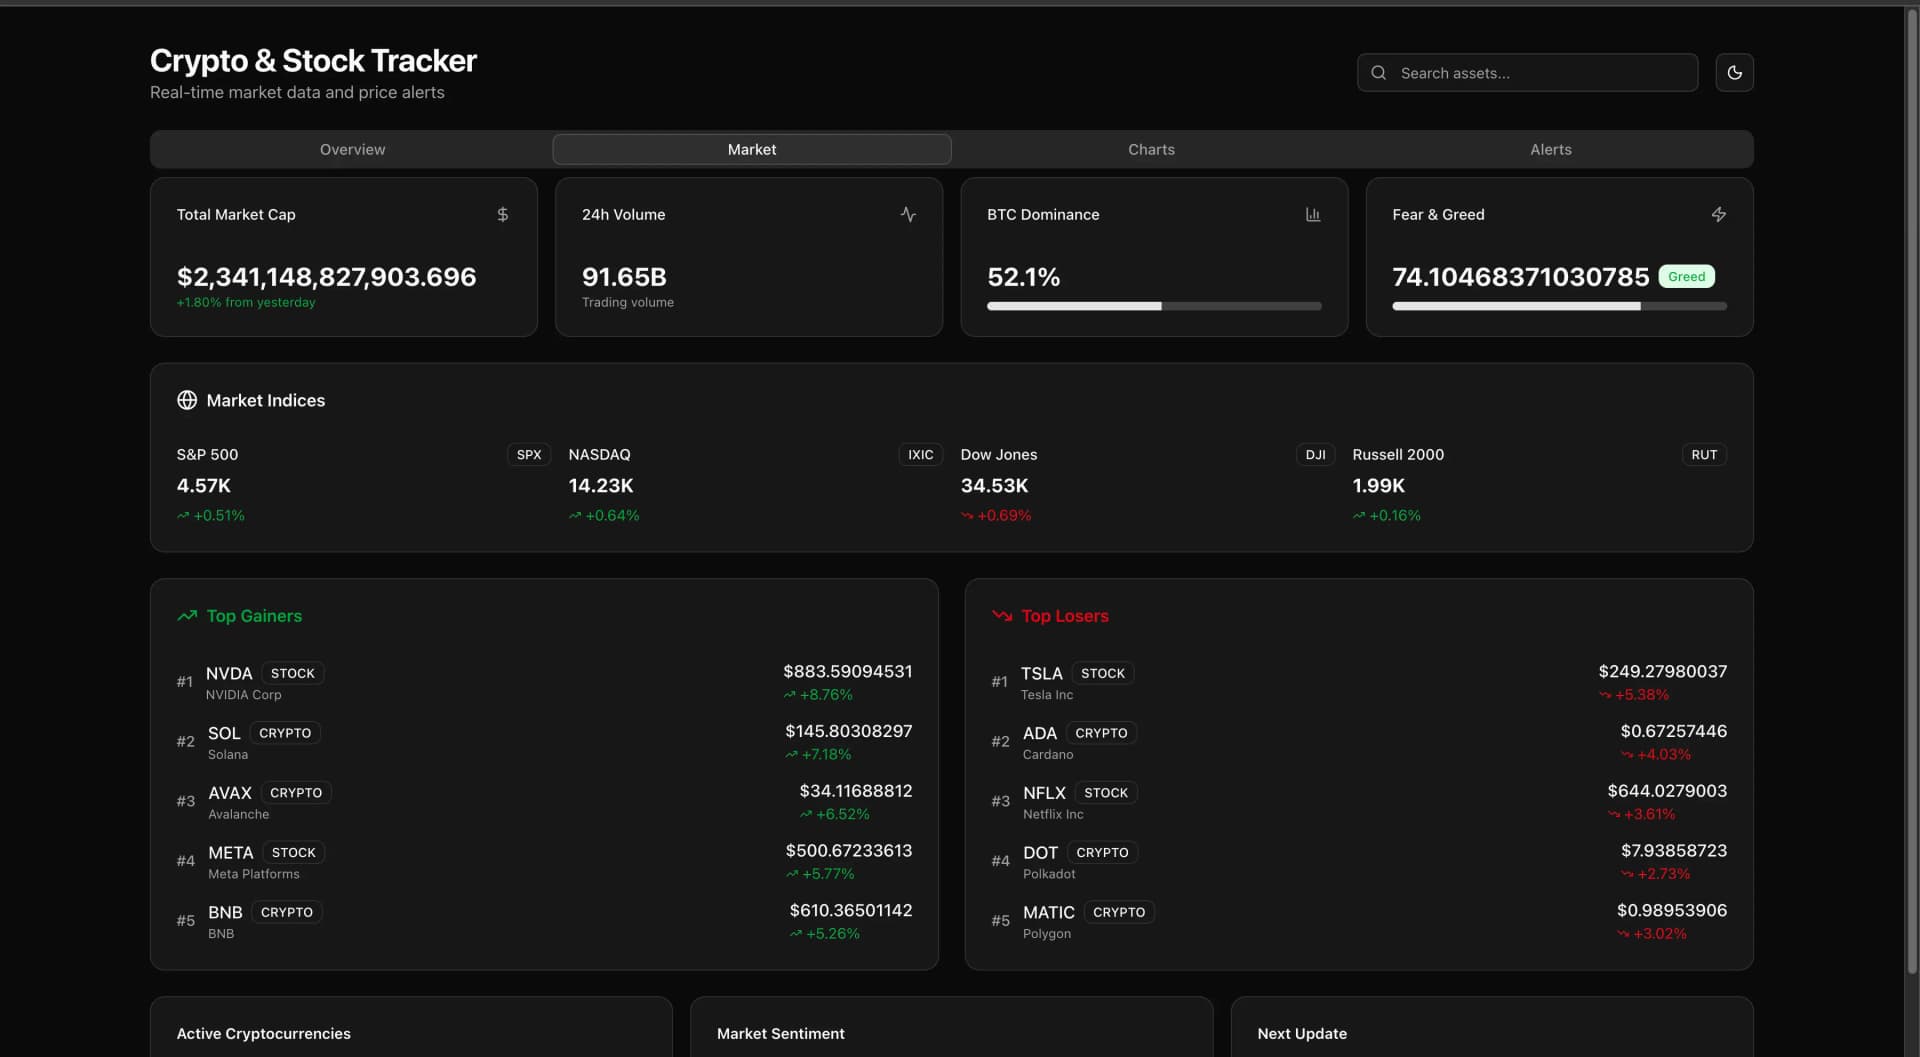Open the SPX index tag
This screenshot has width=1920, height=1057.
click(x=528, y=454)
